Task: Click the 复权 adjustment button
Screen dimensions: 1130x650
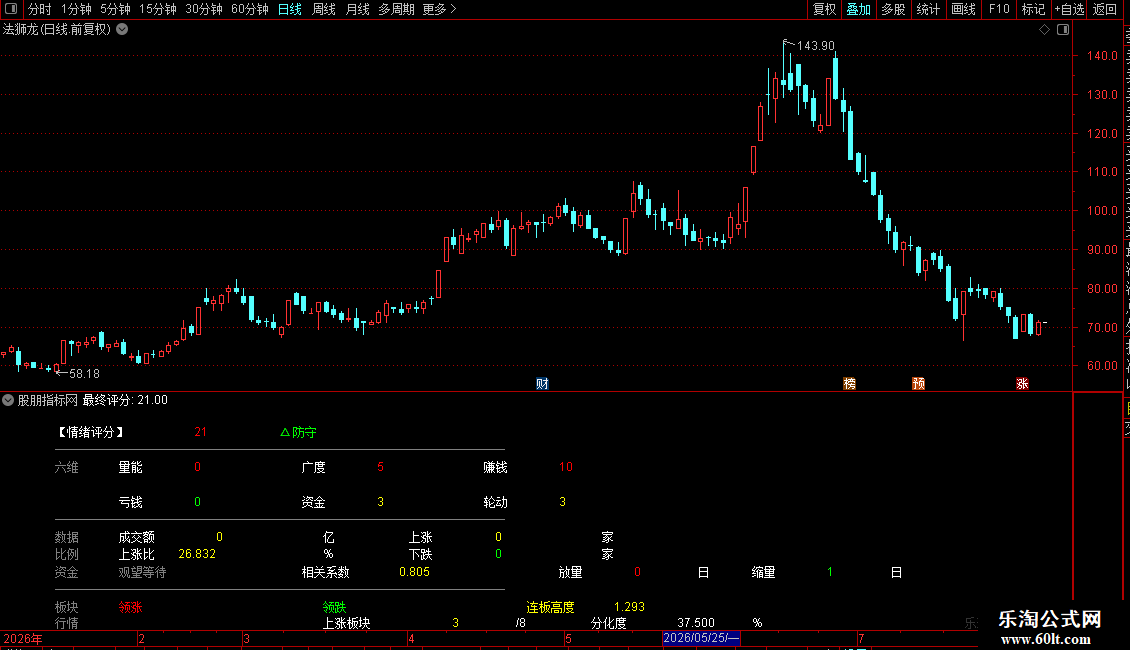Action: tap(824, 9)
